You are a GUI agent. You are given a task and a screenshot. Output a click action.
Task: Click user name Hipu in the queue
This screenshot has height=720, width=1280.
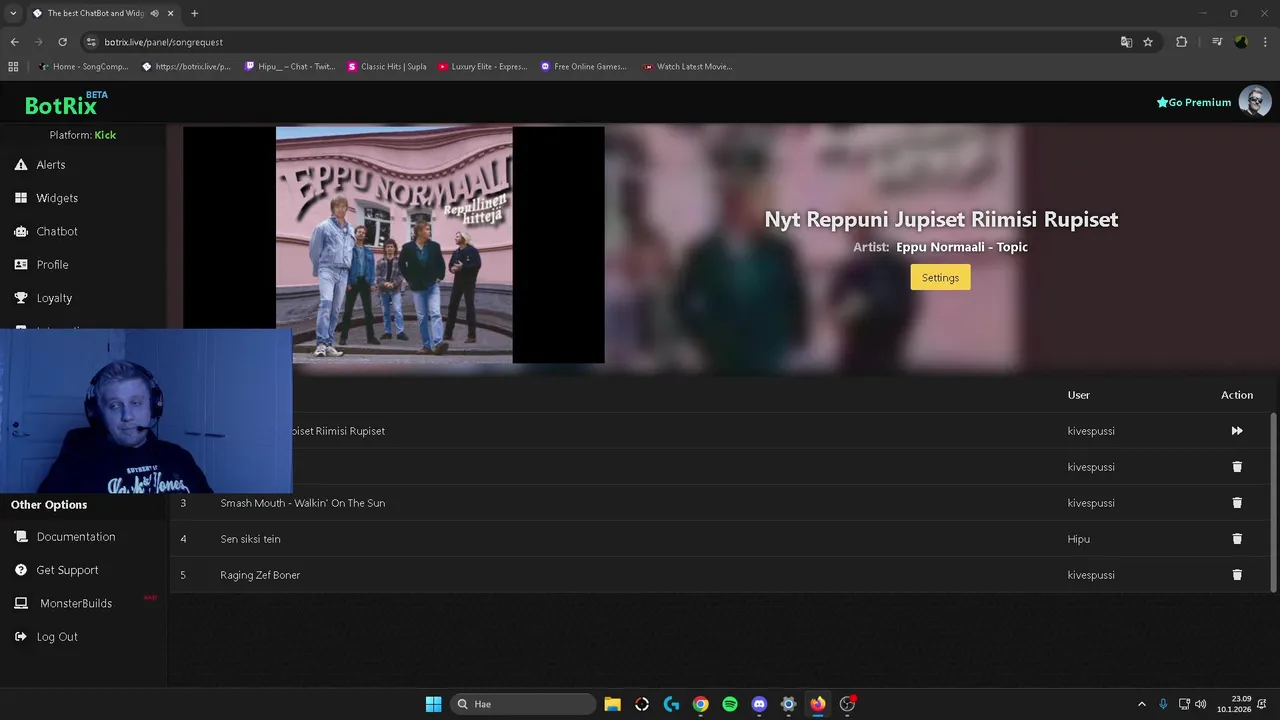tap(1078, 539)
